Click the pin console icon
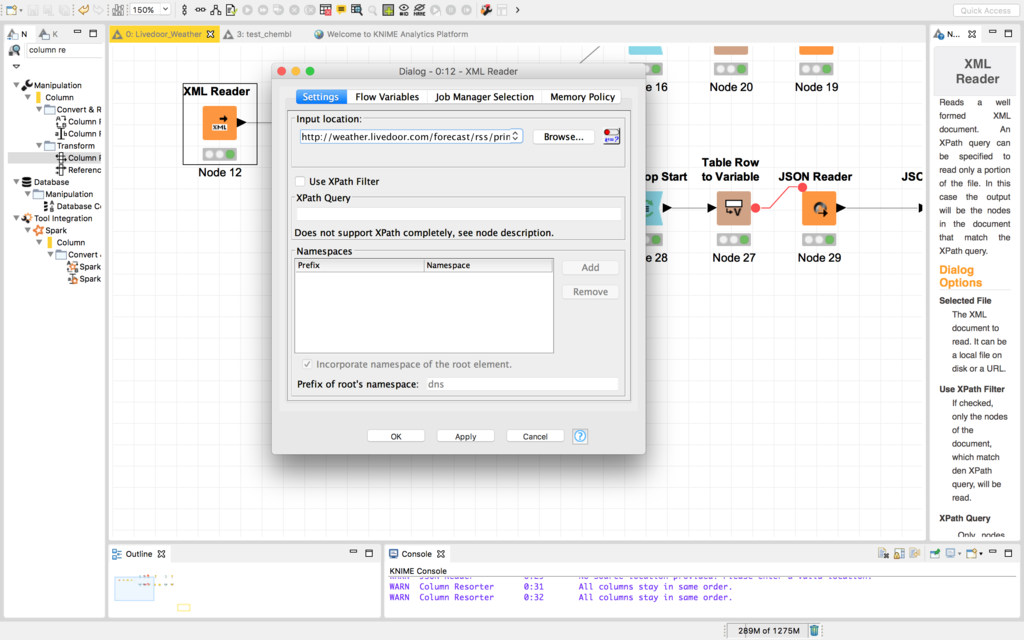The image size is (1024, 640). (935, 554)
